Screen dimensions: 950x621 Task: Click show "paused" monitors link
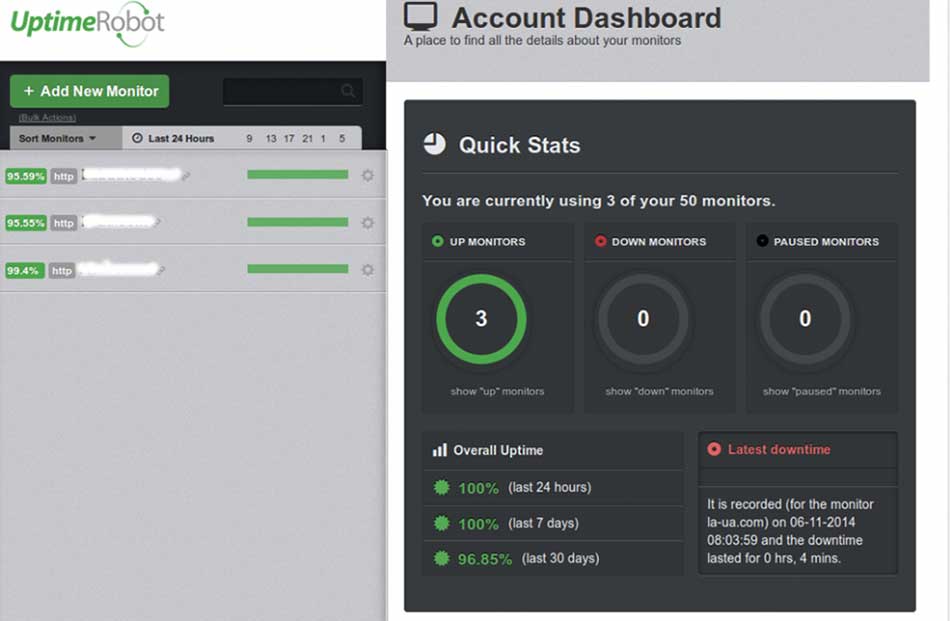(x=821, y=392)
